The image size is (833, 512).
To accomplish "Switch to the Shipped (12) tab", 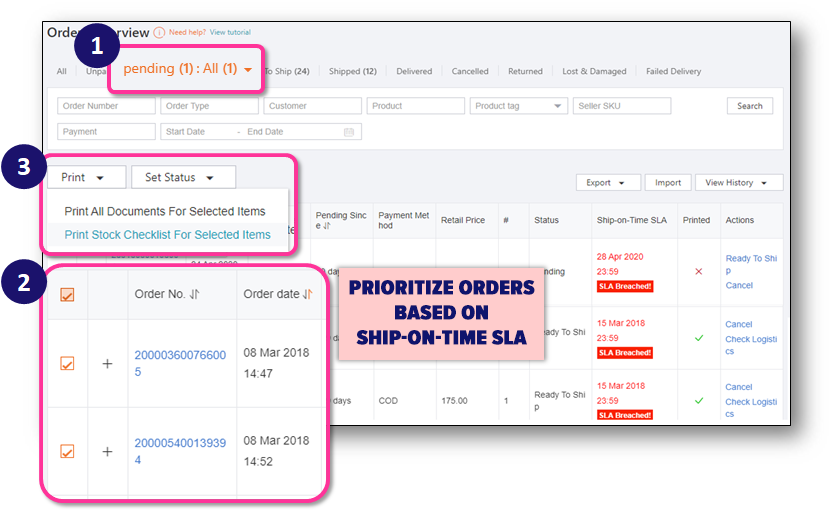I will point(352,72).
